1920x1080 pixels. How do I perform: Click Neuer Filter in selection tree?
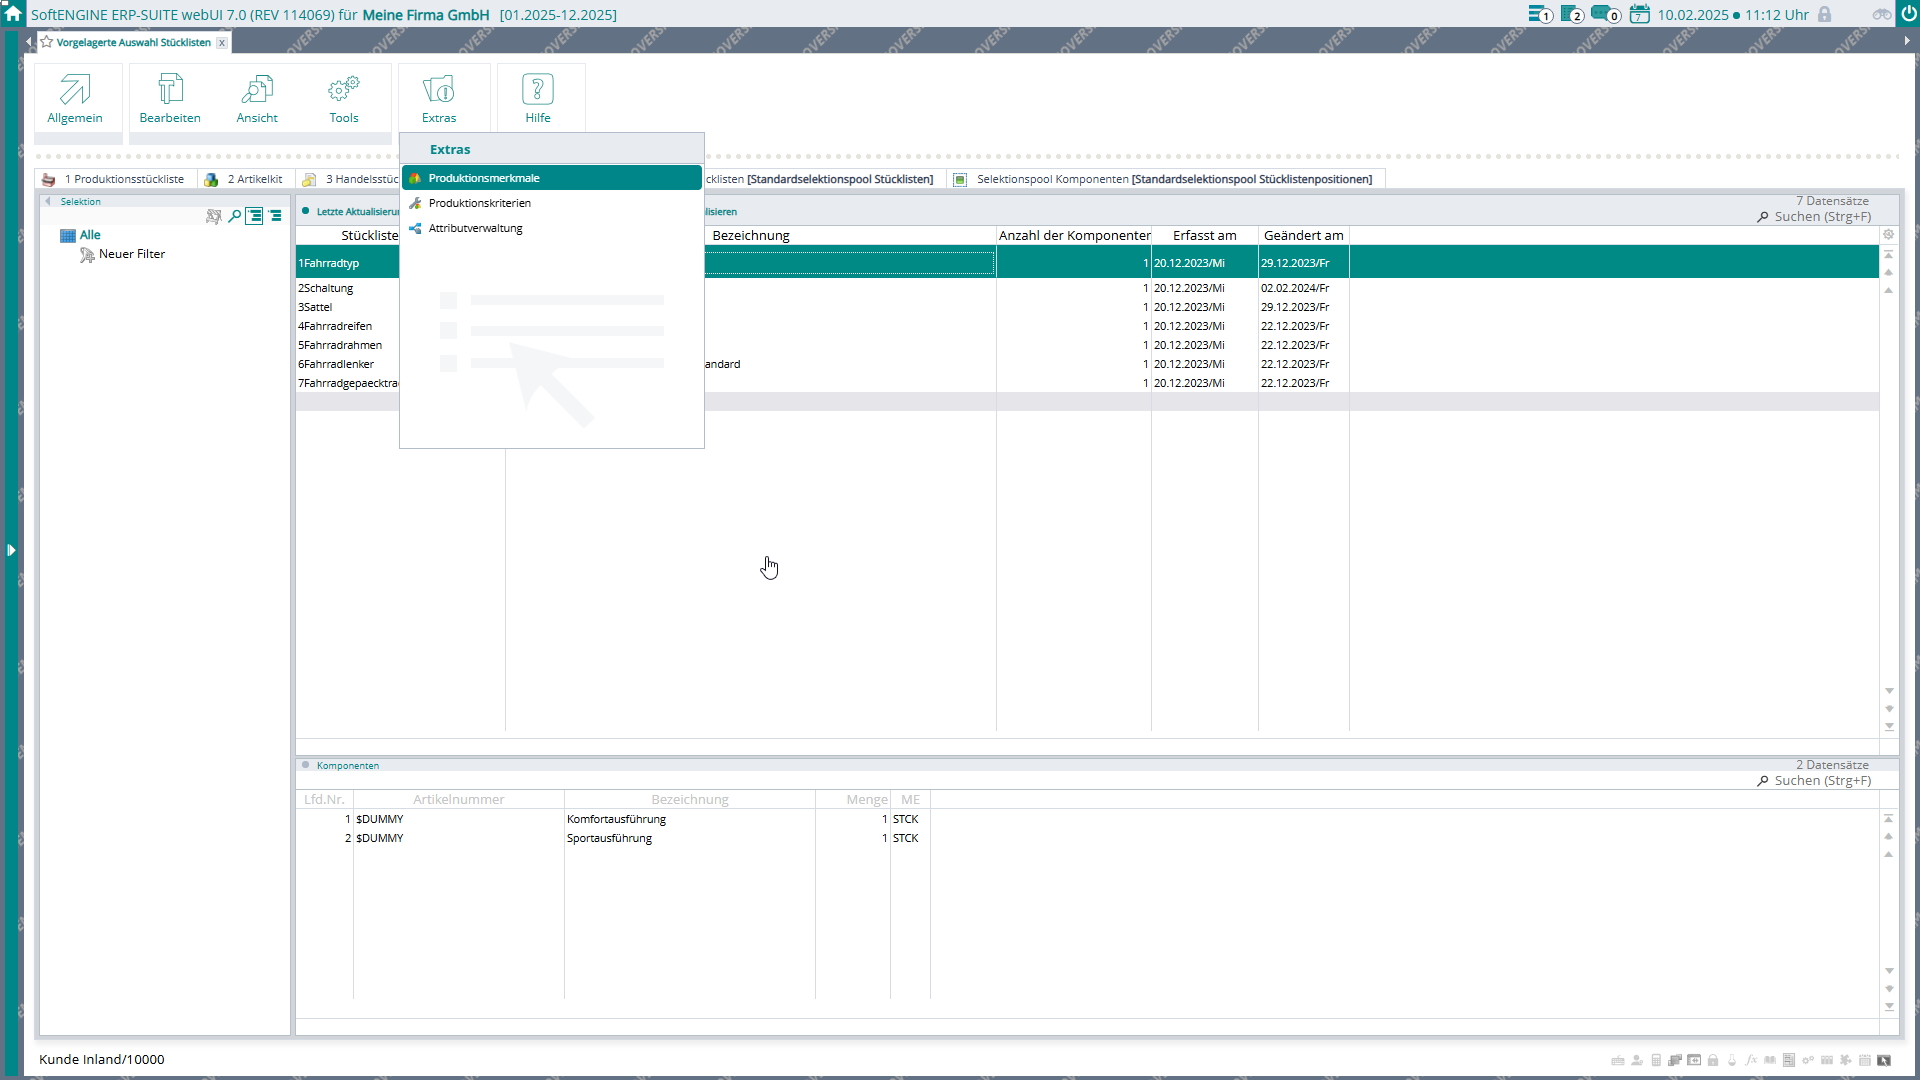(131, 254)
